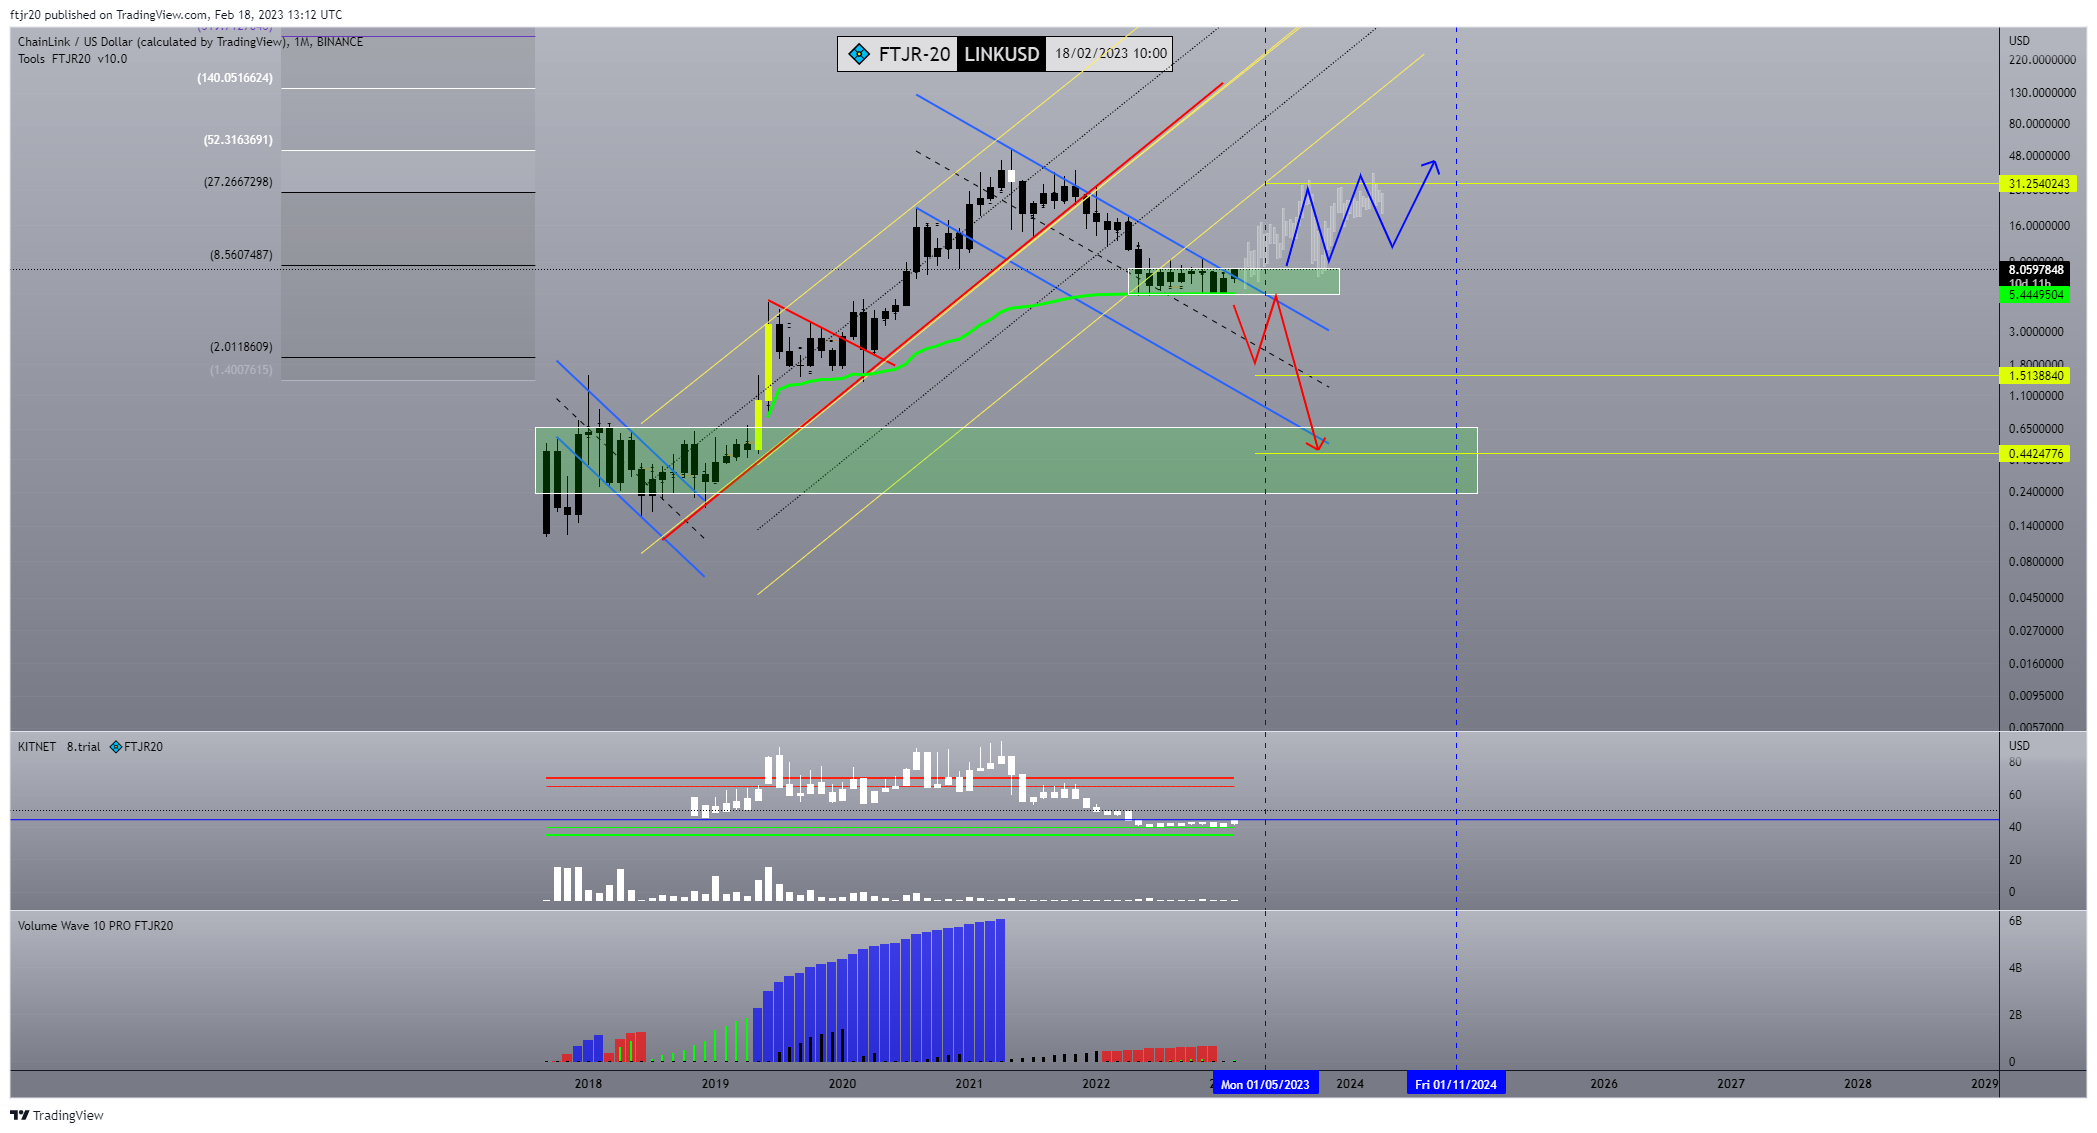Click 1.1000000 on the price axis

click(2036, 396)
